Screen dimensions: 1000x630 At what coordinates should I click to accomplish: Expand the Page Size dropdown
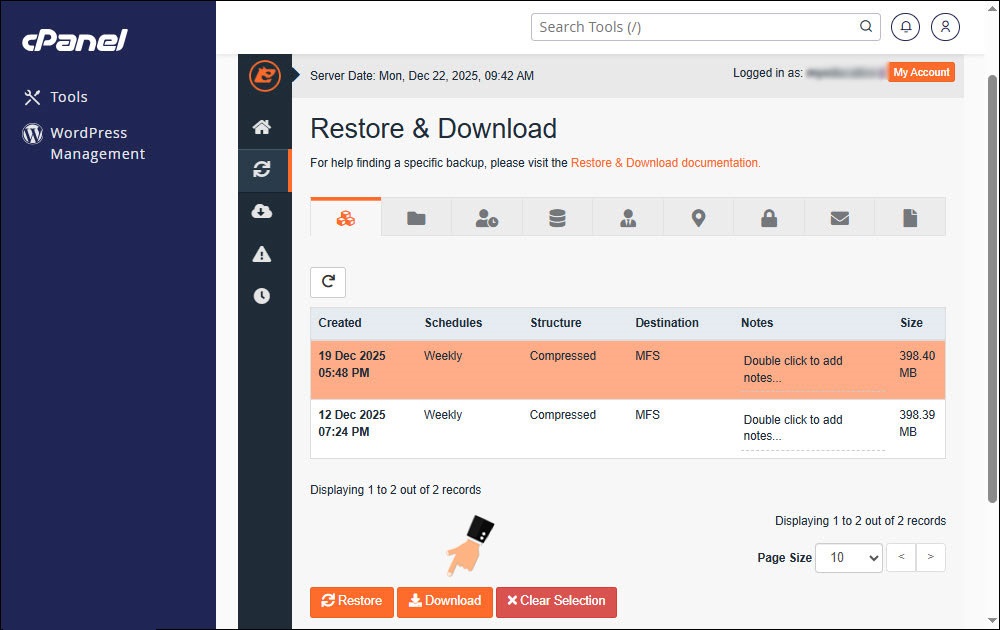point(848,557)
